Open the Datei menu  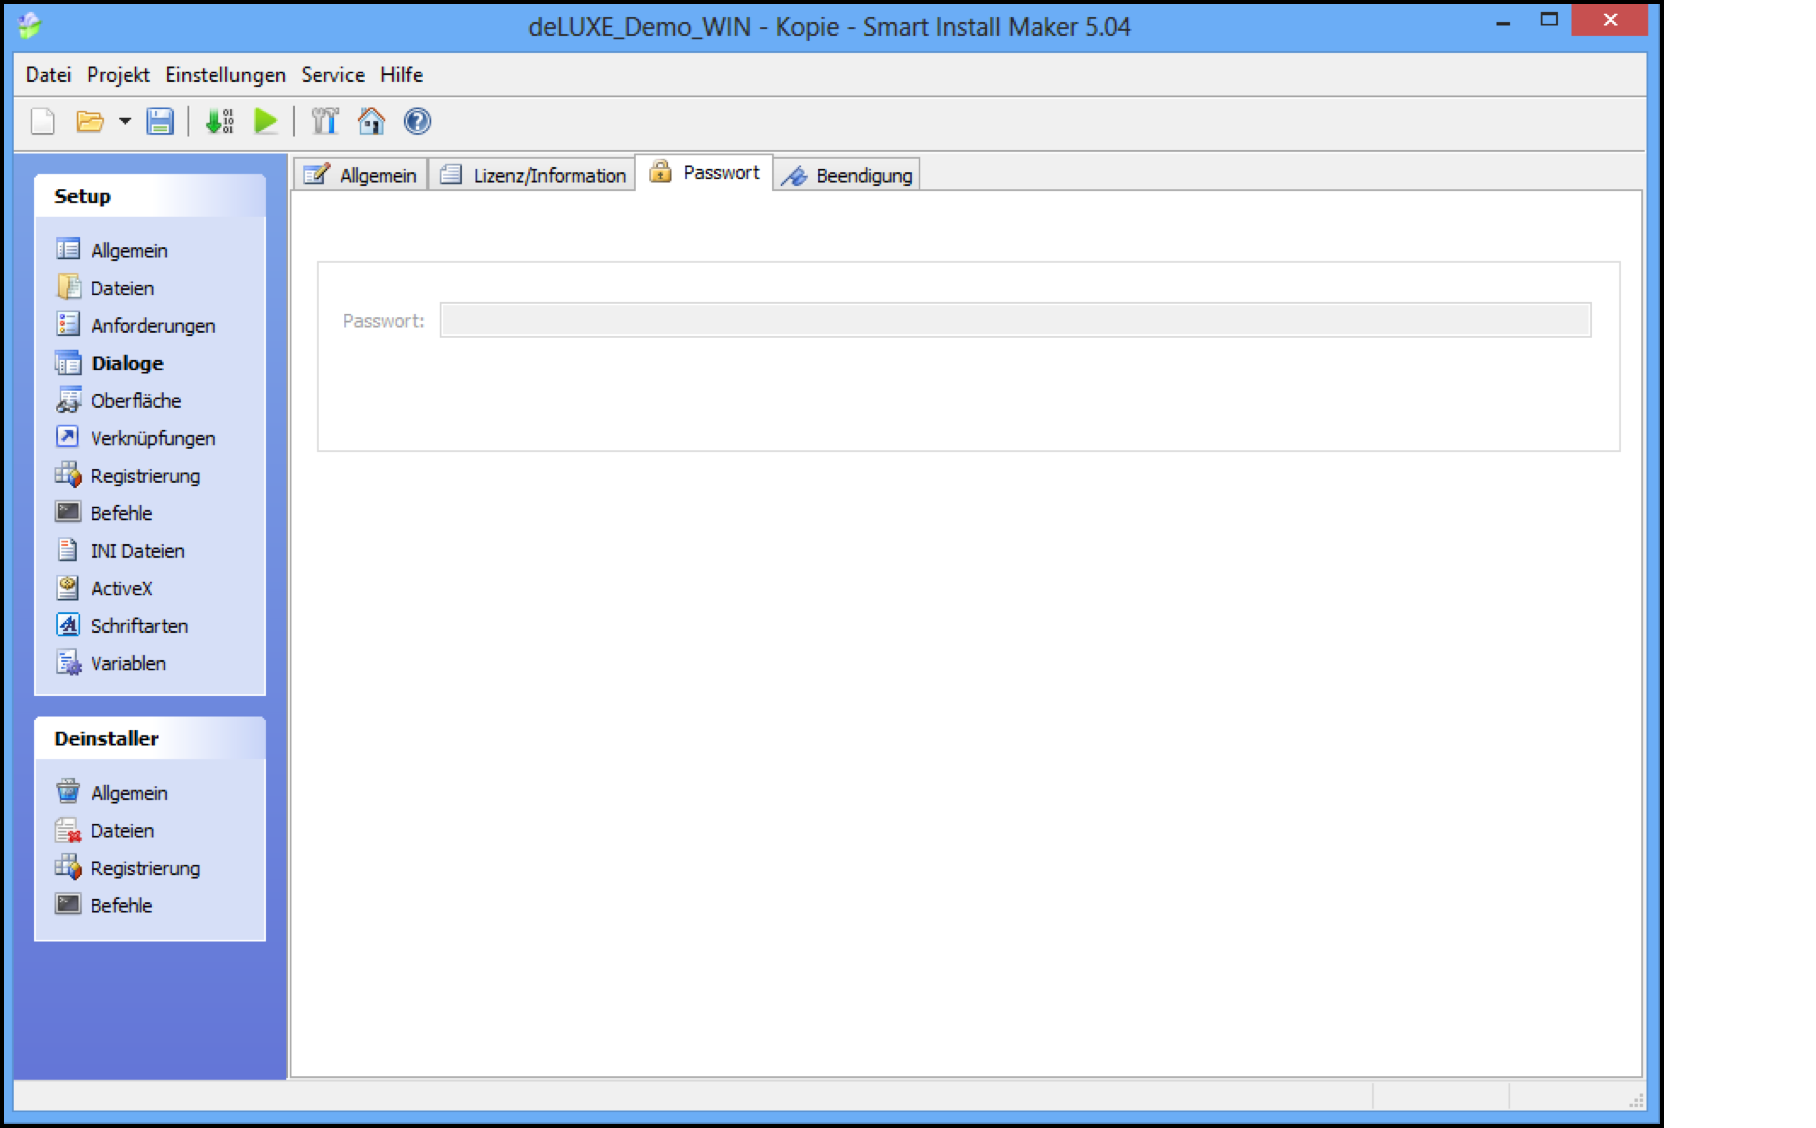pyautogui.click(x=48, y=75)
